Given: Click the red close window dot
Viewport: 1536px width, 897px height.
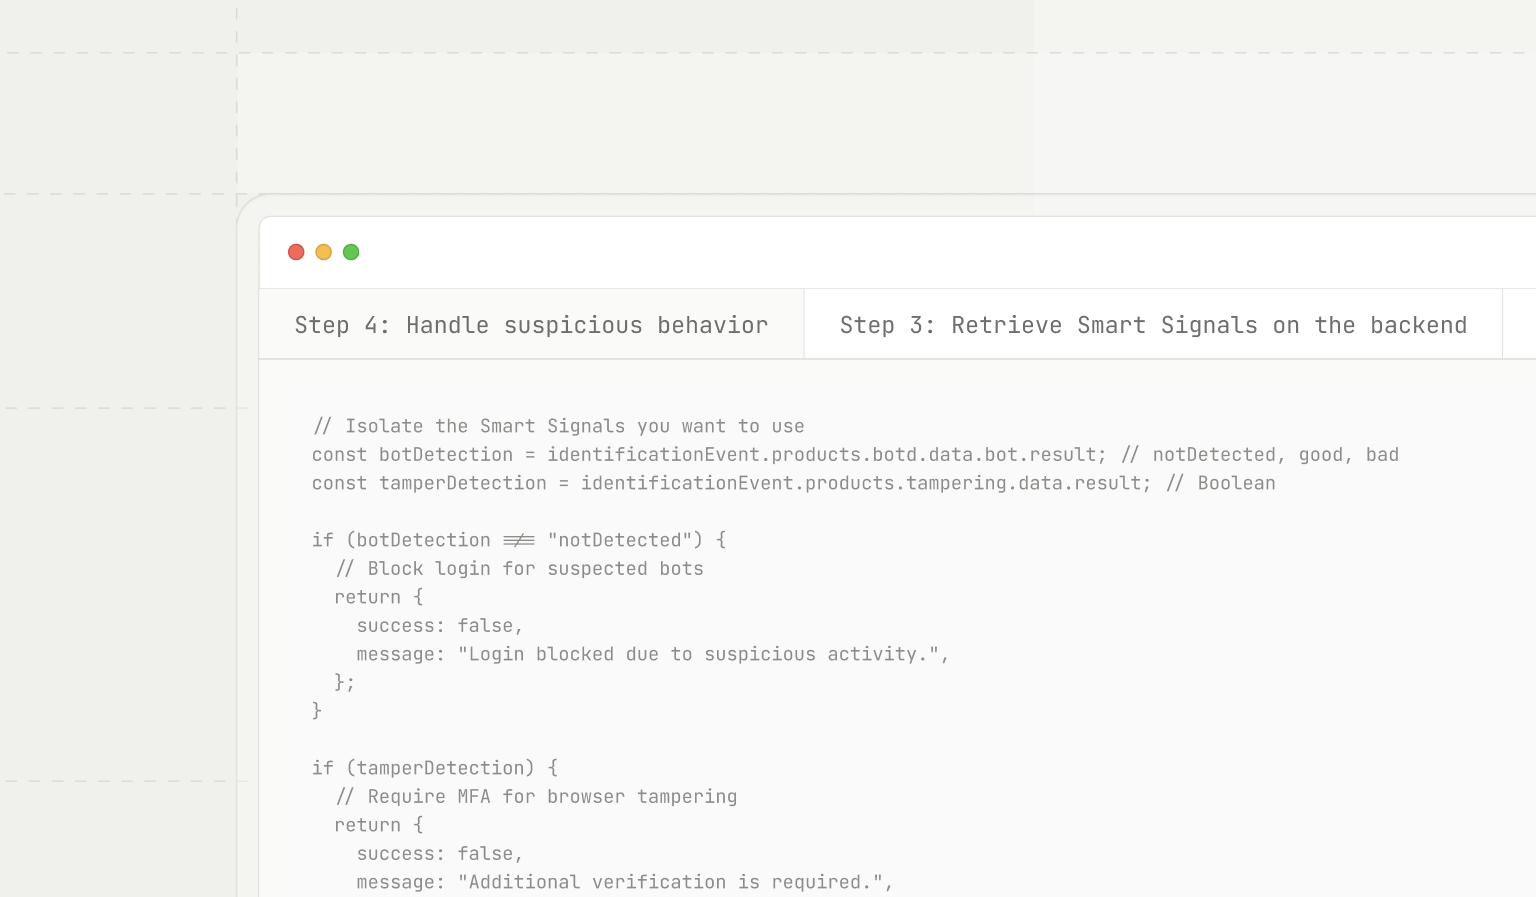Looking at the screenshot, I should tap(296, 252).
